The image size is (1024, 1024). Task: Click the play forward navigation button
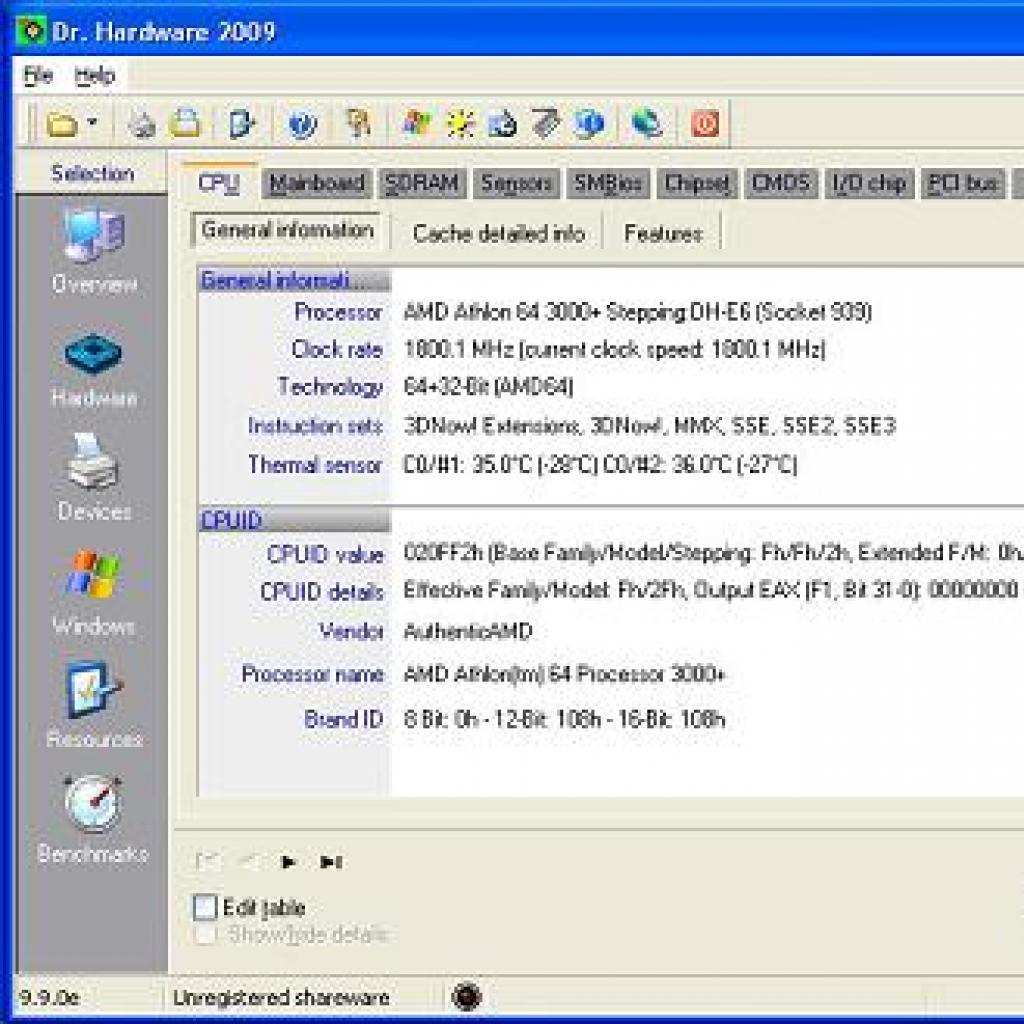[x=288, y=862]
